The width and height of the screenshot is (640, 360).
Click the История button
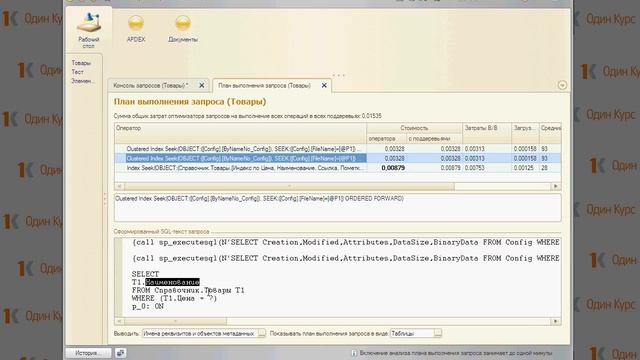[x=89, y=353]
